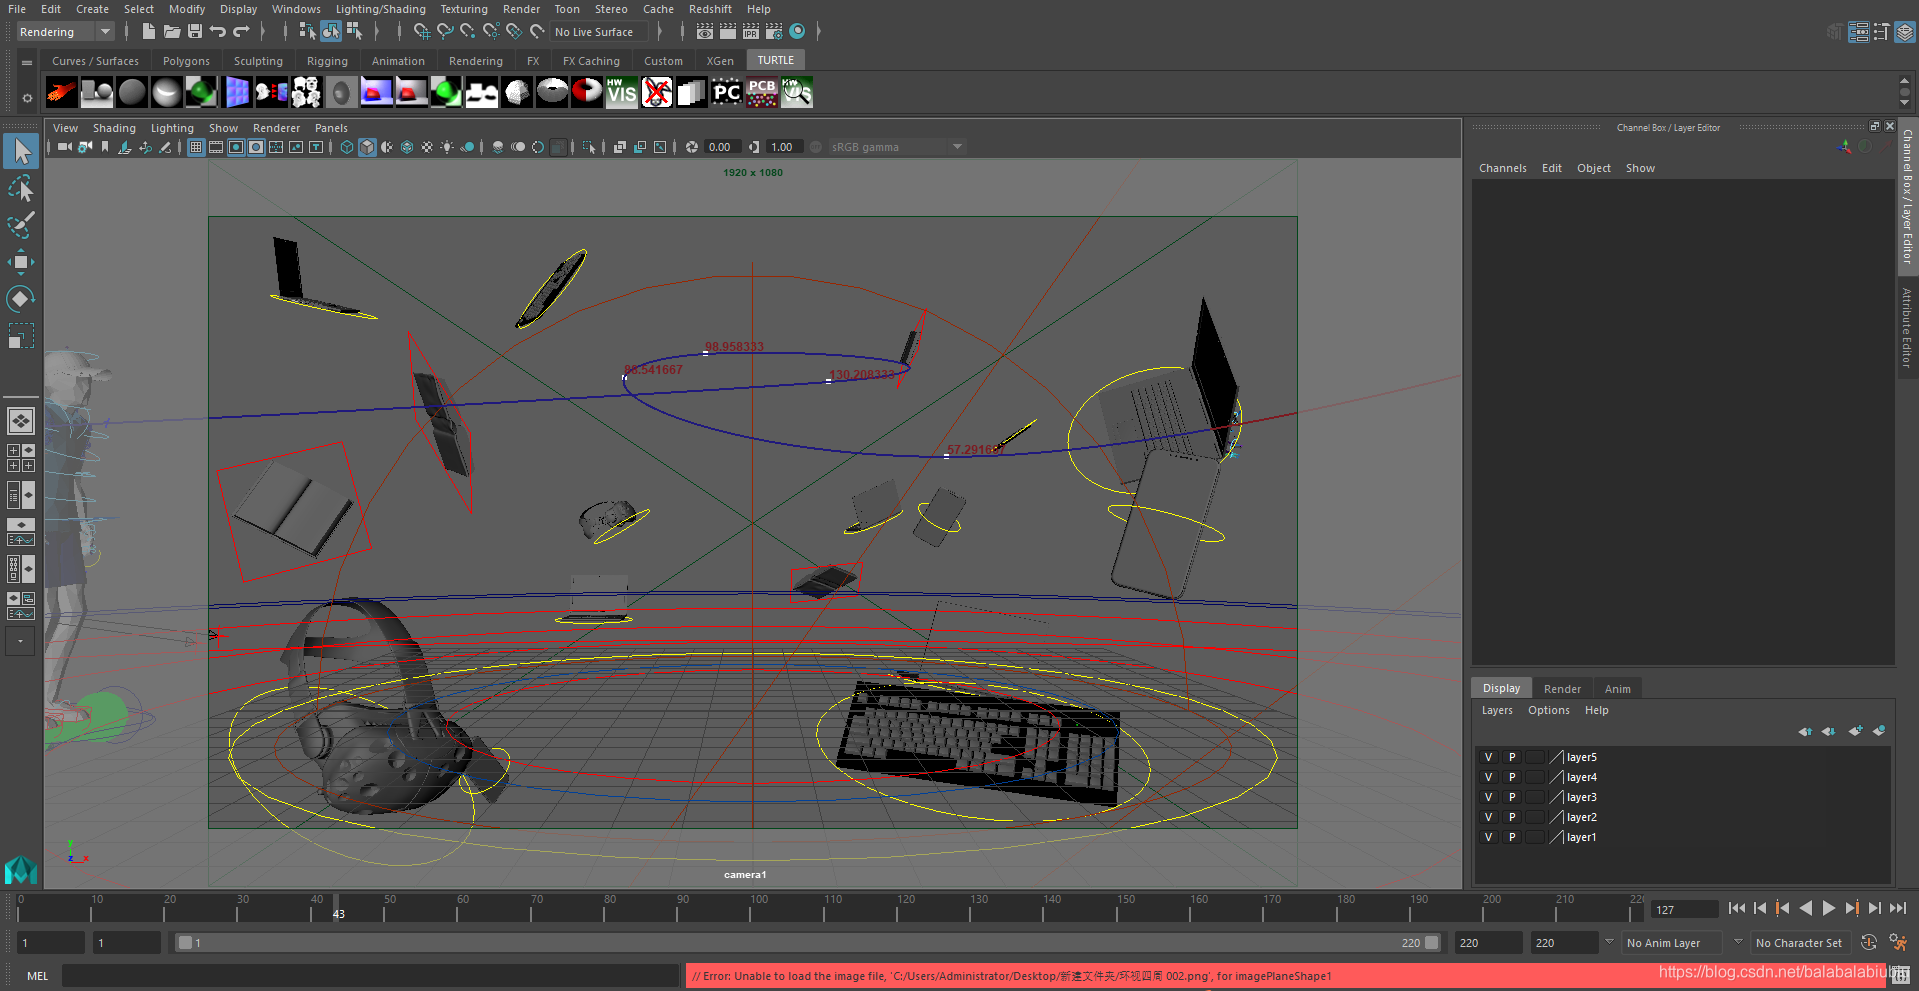
Task: Click the HW VIS shelf icon
Action: point(622,93)
